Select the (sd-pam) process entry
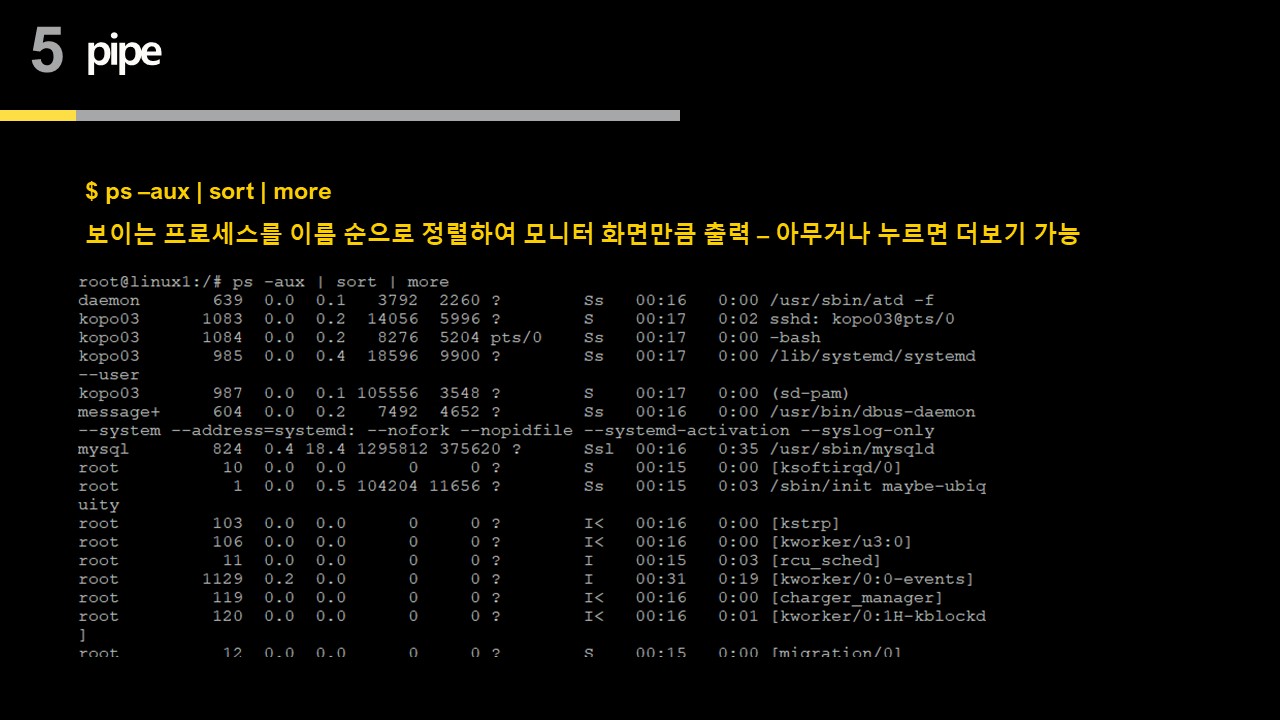The height and width of the screenshot is (720, 1280). [x=809, y=393]
